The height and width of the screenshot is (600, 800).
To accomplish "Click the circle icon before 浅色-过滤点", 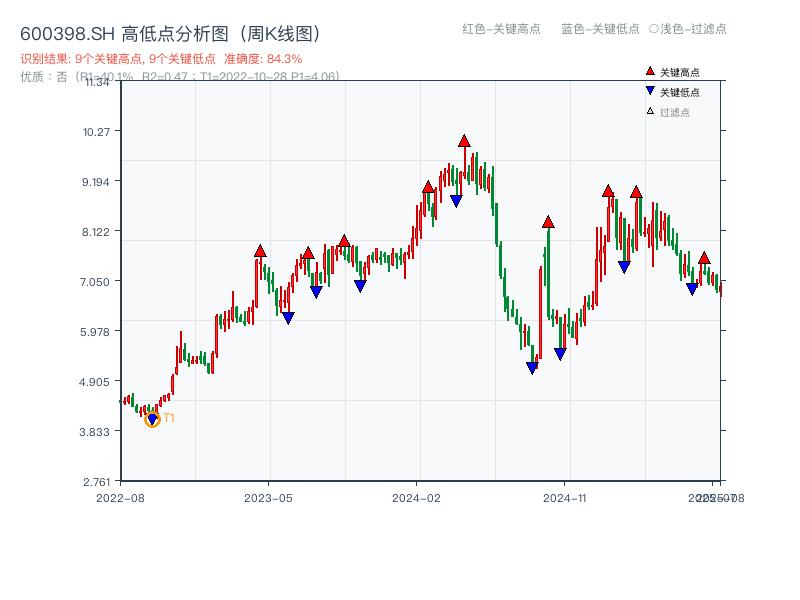I will (x=654, y=29).
